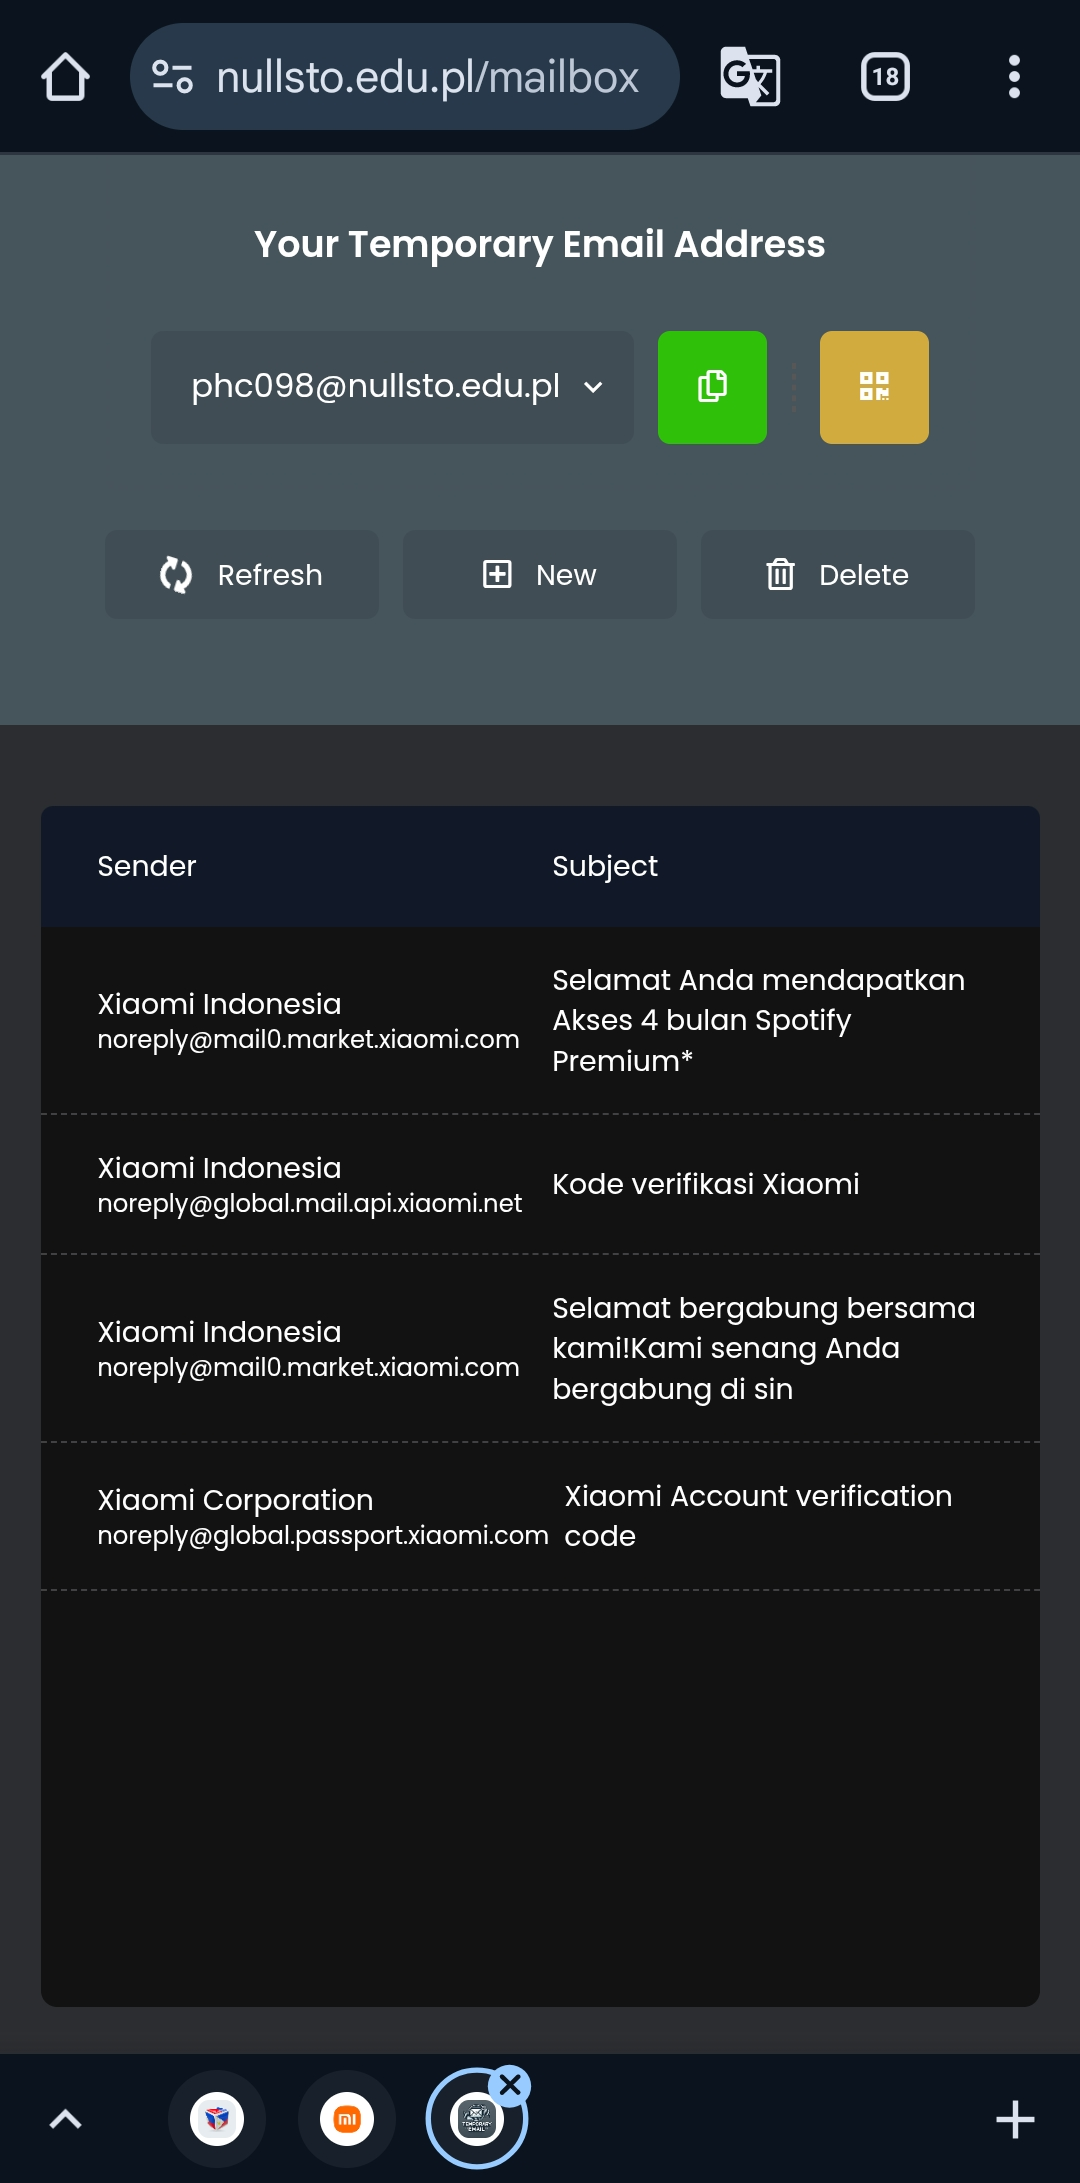Open the Kode verifikasi Xiaomi email

tap(540, 1184)
